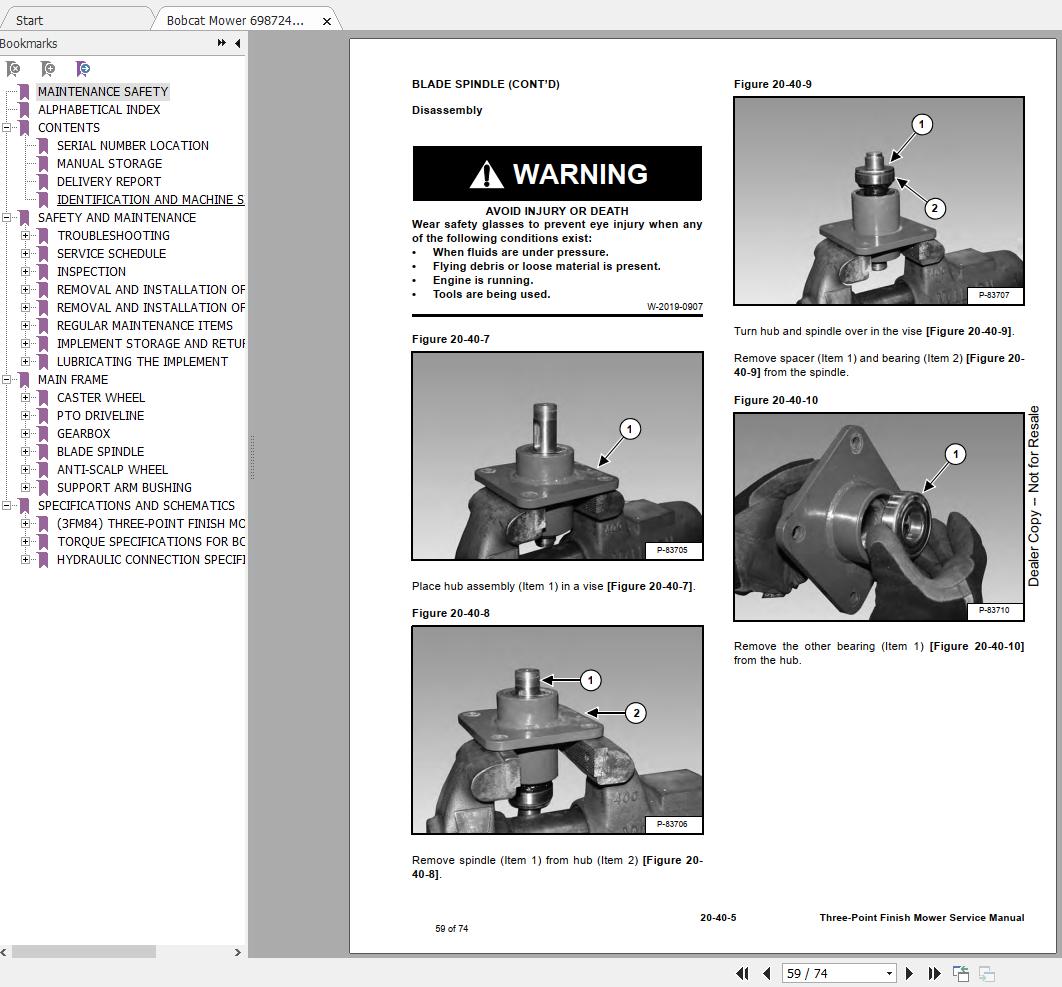
Task: Click the bookmarks horizontal scrollbar thumb
Action: click(84, 952)
